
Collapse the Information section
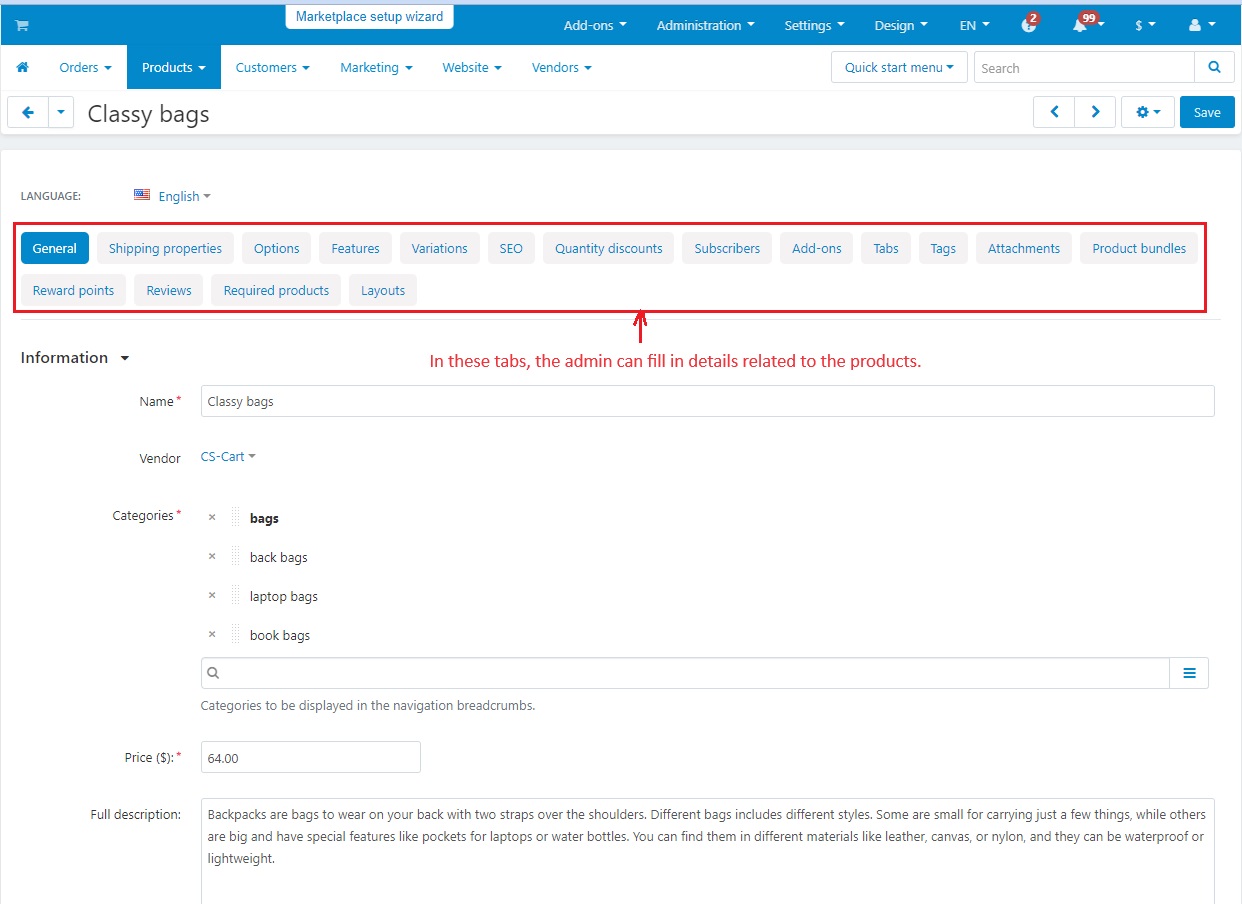tap(75, 358)
